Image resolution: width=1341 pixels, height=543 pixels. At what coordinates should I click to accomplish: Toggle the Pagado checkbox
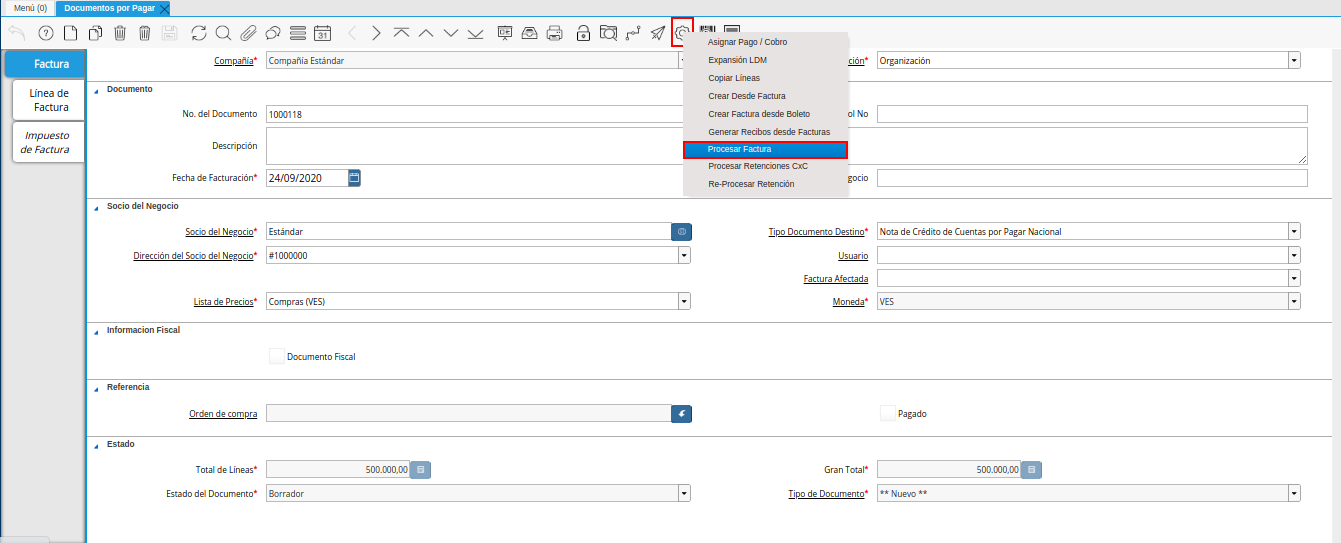[887, 413]
